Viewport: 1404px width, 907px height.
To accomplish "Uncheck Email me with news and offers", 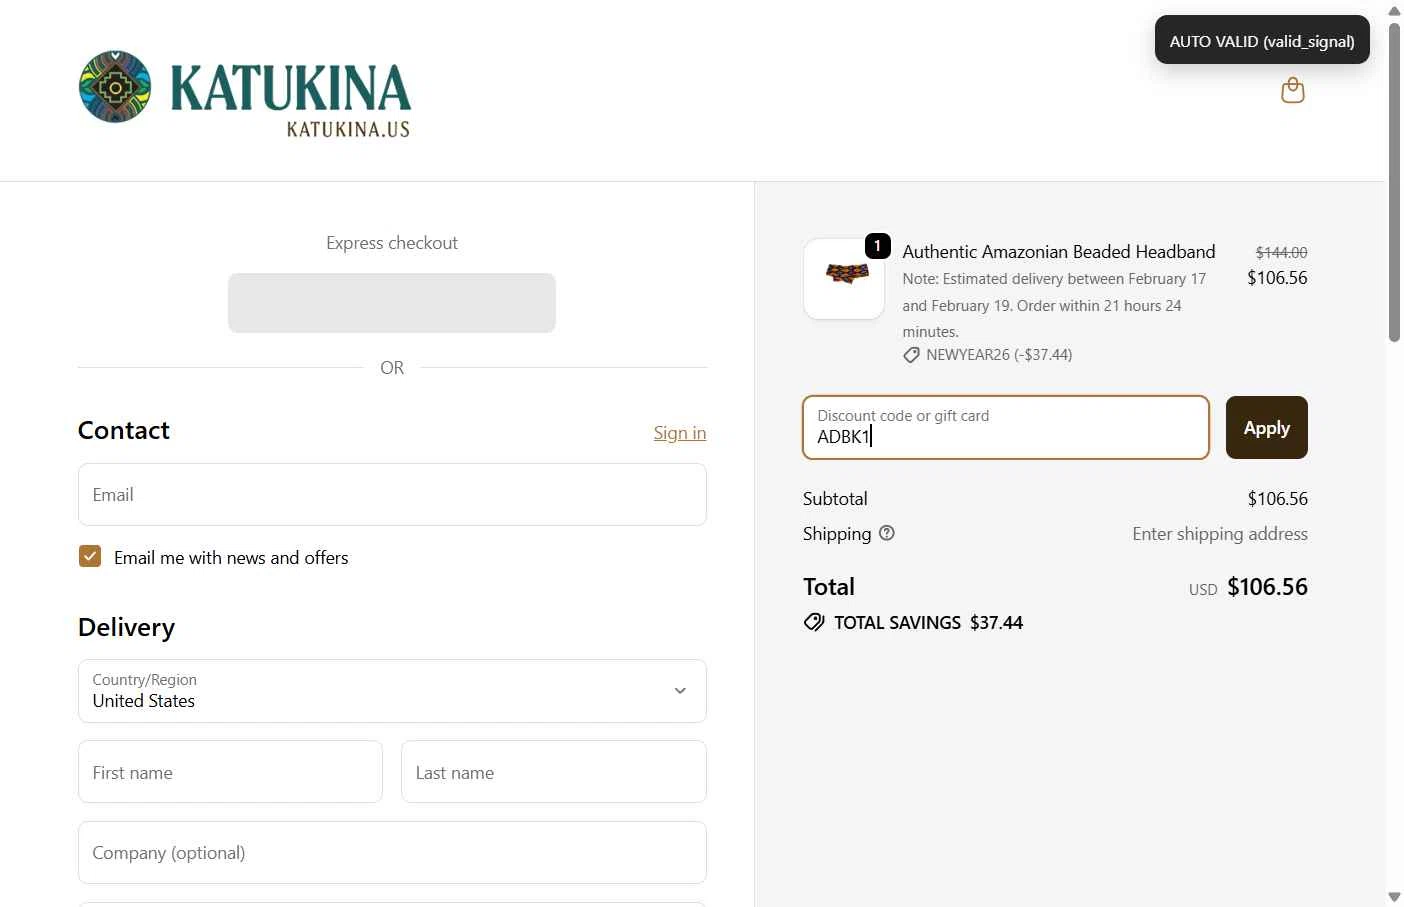I will [x=90, y=556].
